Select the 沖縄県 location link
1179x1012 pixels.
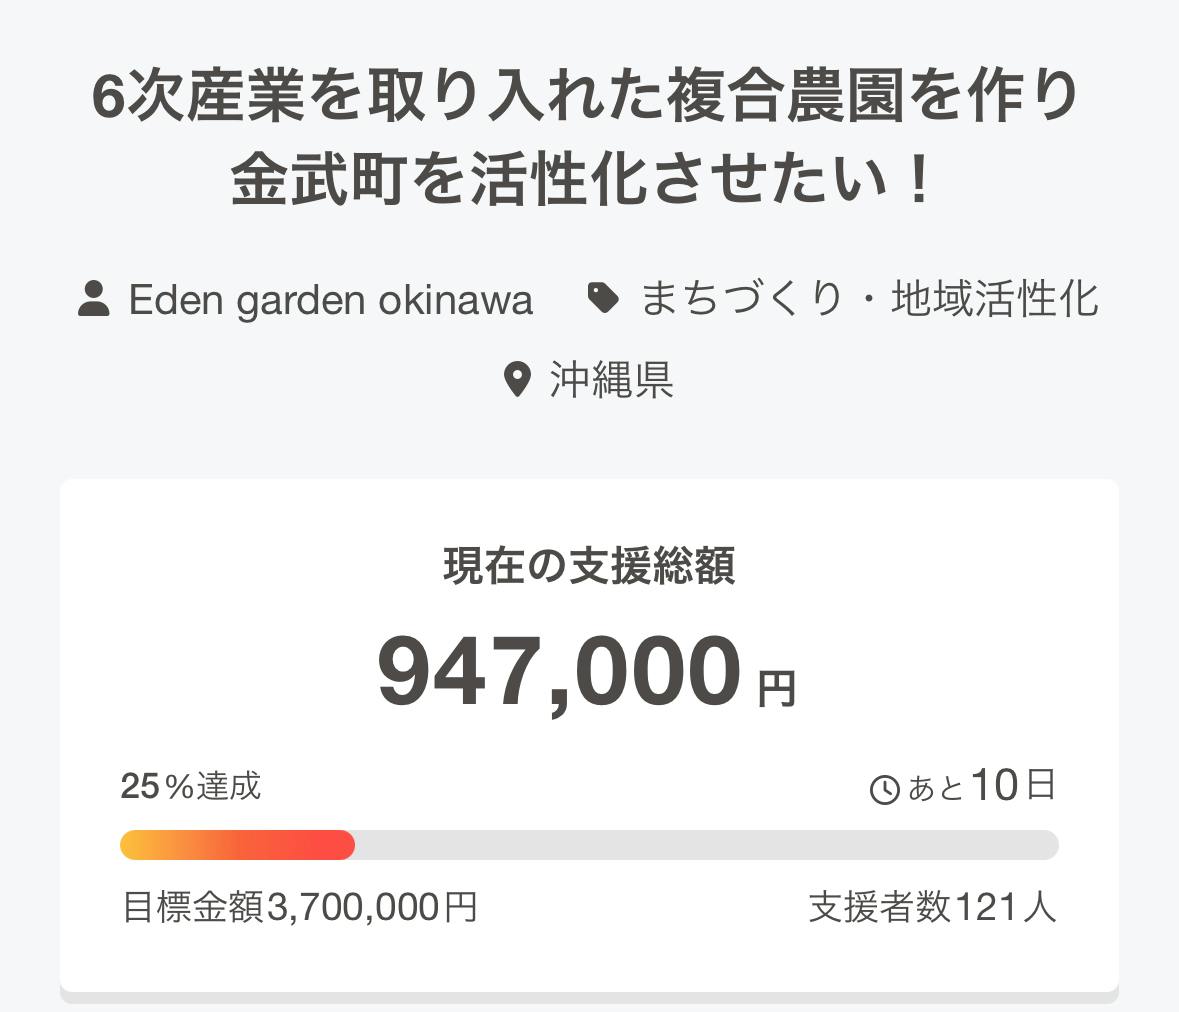pyautogui.click(x=611, y=380)
